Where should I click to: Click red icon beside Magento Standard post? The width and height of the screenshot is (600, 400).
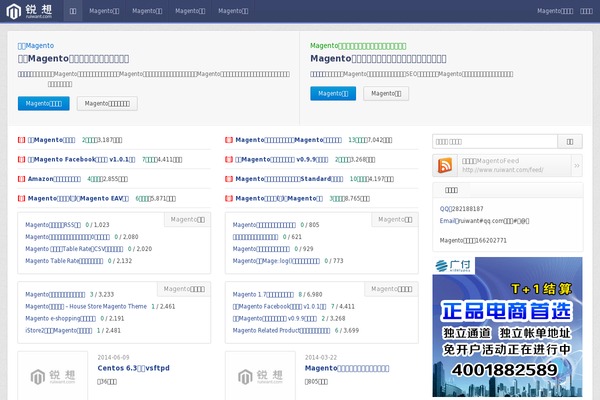[230, 179]
